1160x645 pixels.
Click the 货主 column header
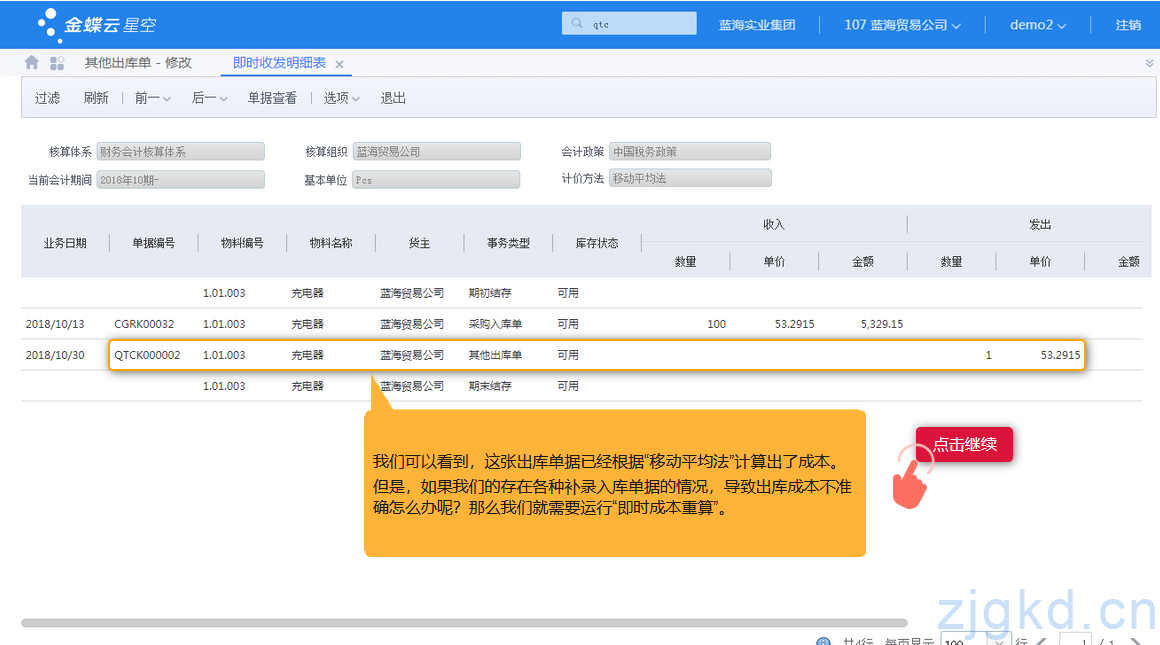[x=419, y=243]
